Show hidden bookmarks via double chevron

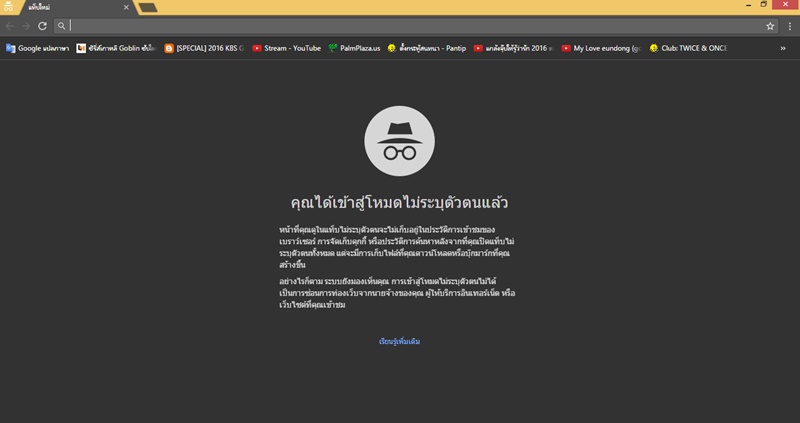pos(783,48)
